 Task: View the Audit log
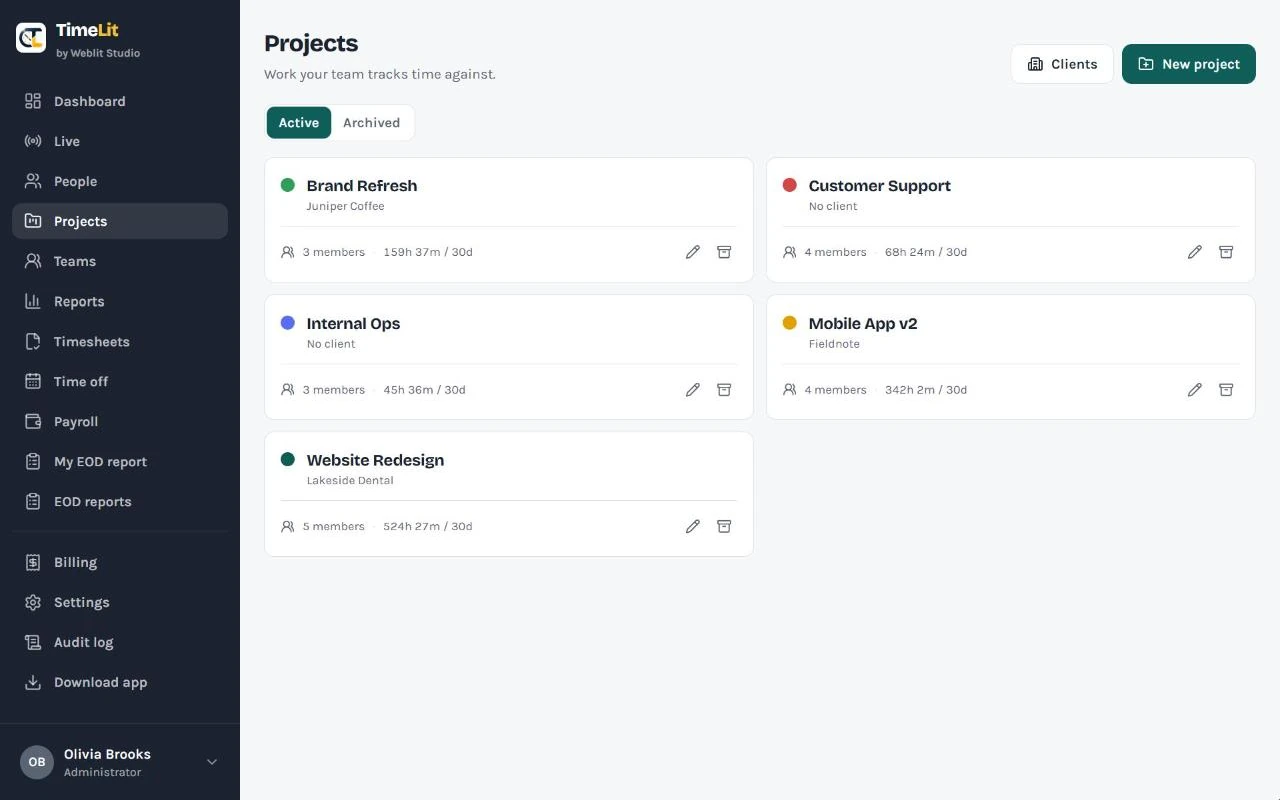coord(120,642)
